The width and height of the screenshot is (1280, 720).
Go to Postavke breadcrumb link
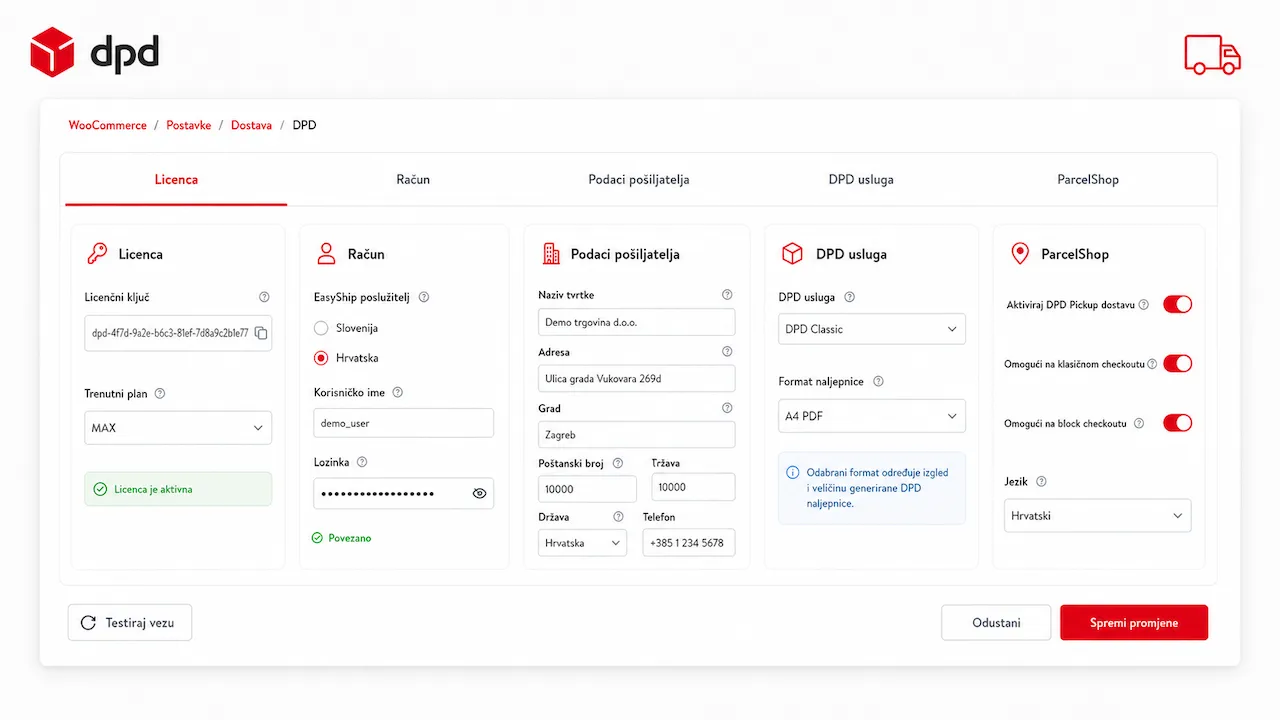[189, 125]
